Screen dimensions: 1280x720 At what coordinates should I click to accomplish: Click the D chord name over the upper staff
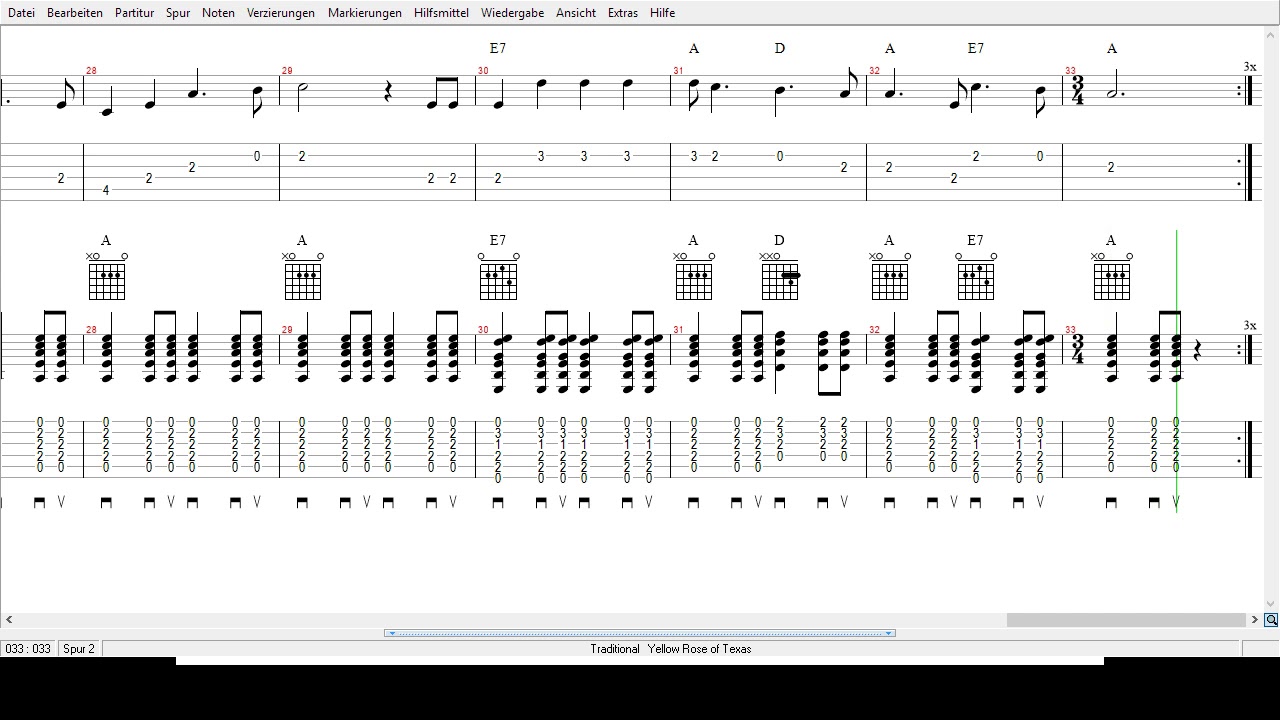[x=780, y=48]
